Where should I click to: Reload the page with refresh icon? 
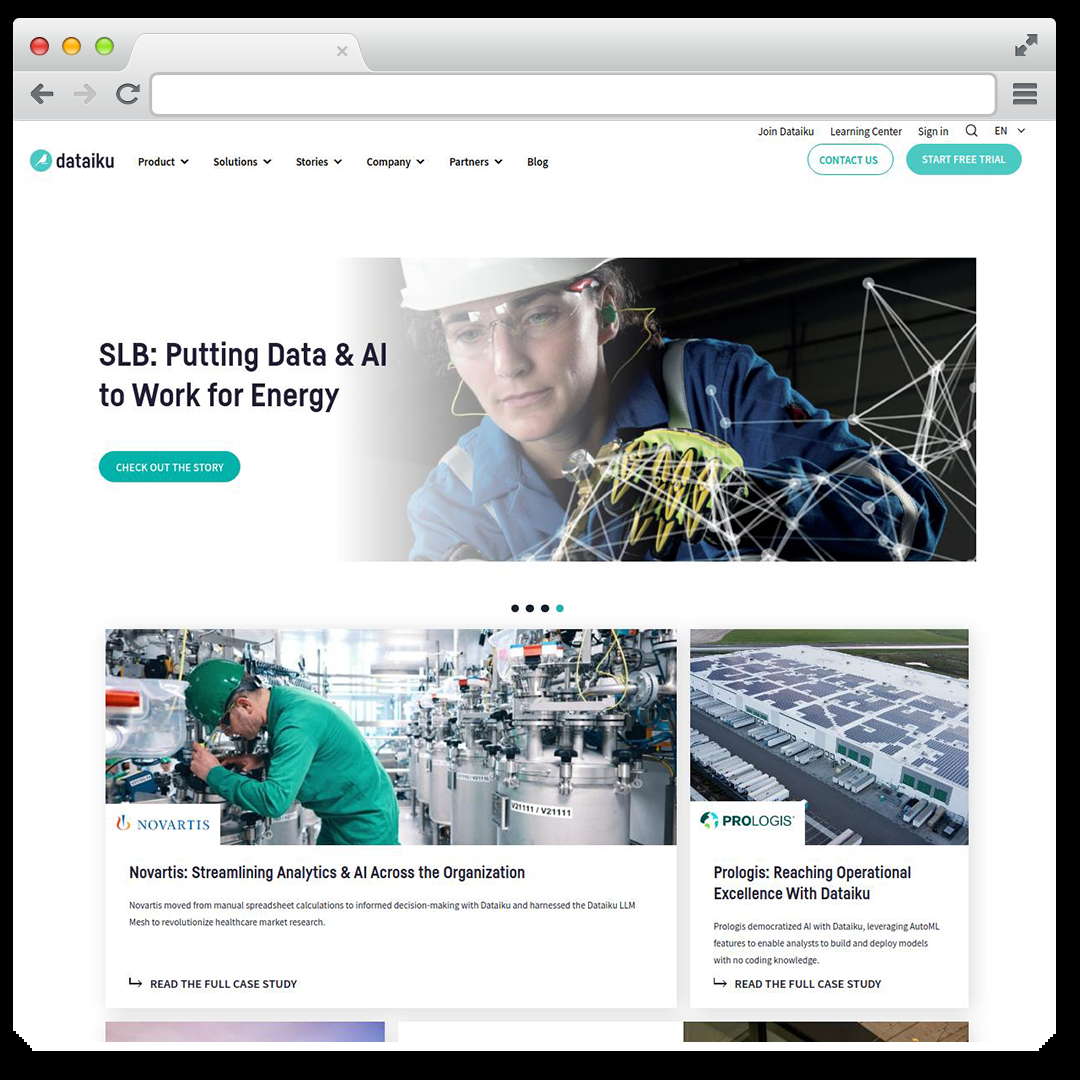pyautogui.click(x=128, y=94)
